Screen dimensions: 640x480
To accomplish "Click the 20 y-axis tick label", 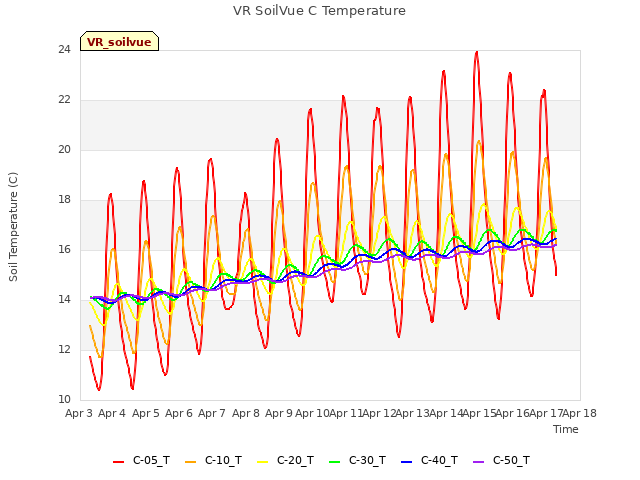I will click(64, 150).
